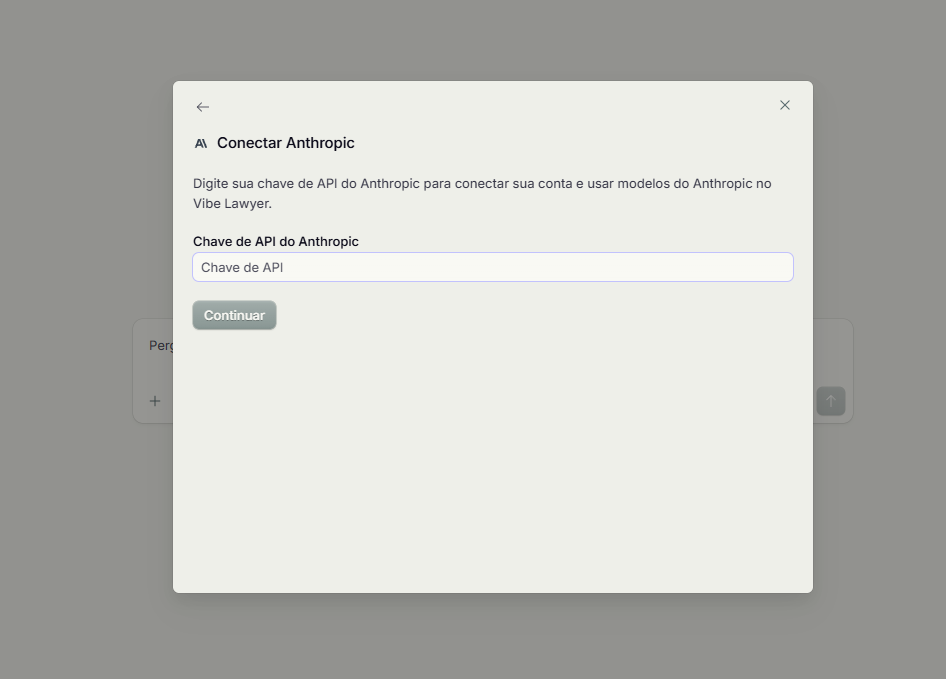Close the Conectar Anthropic dialog
946x679 pixels.
[x=784, y=105]
